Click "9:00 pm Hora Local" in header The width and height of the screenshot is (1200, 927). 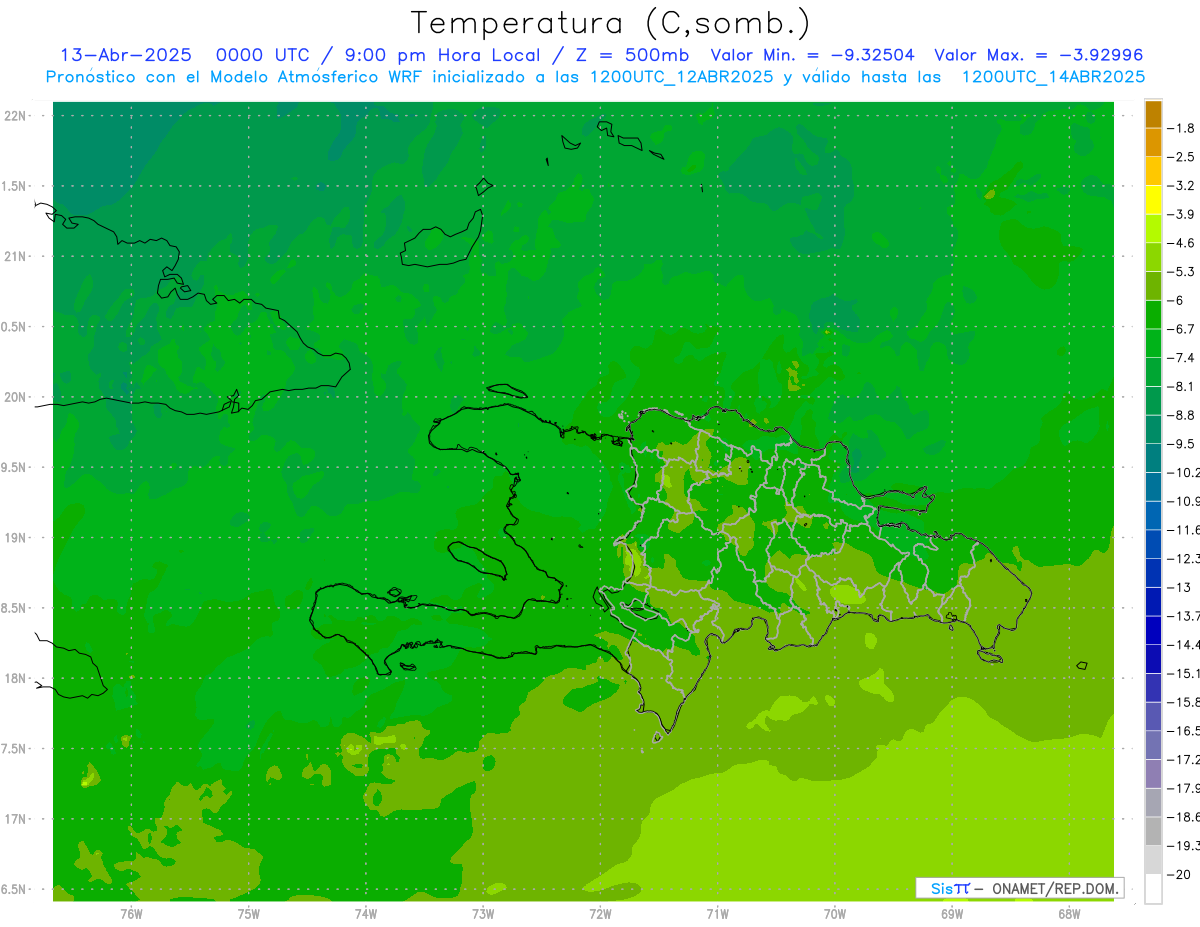pos(441,55)
